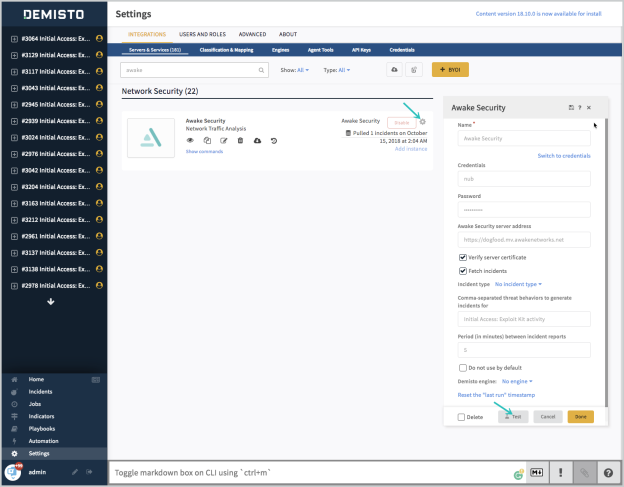Click Switch to credentials link
Screen dimensions: 624x487
[564, 156]
